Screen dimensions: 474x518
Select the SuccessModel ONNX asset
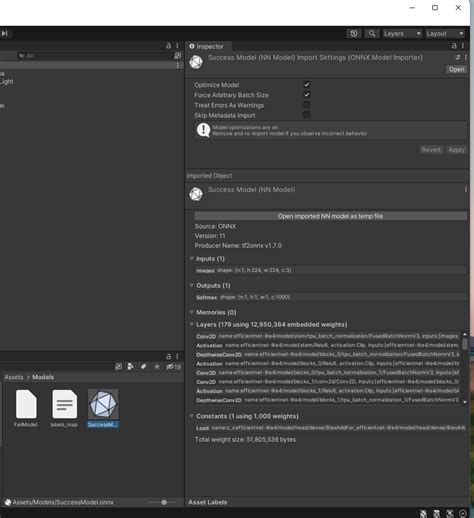tap(103, 408)
